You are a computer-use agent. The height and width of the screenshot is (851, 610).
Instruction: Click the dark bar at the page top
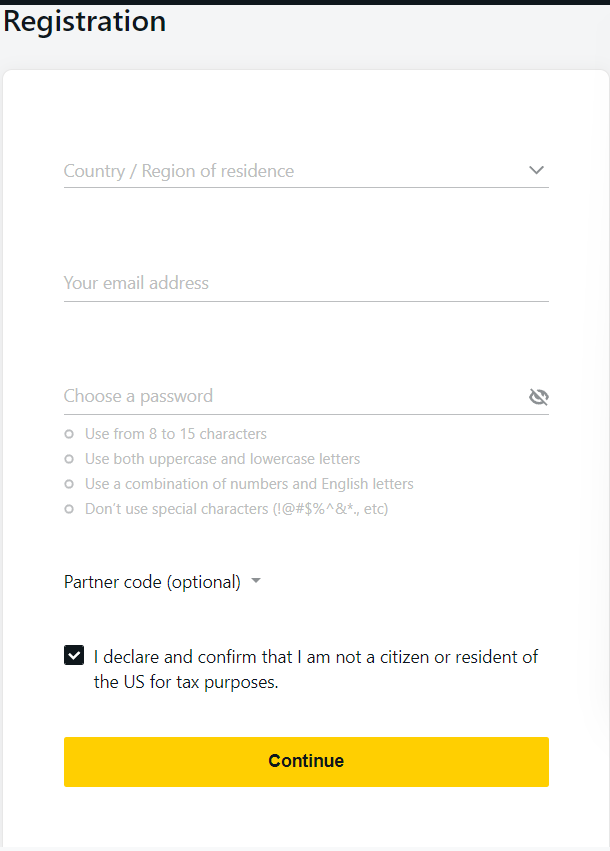305,2
